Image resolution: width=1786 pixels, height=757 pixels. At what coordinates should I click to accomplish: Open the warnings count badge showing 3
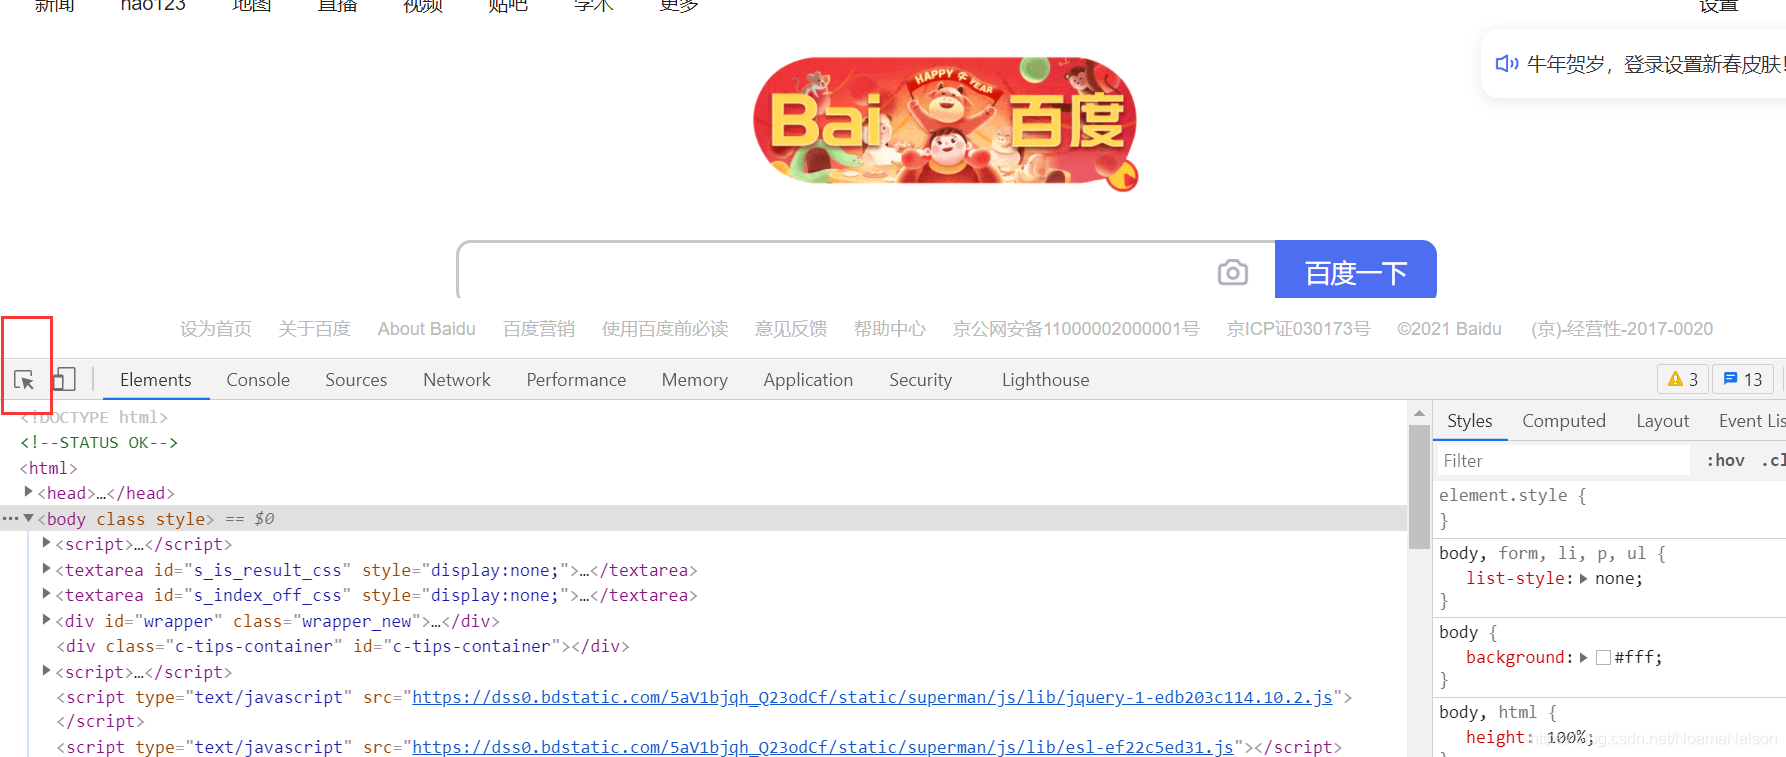pyautogui.click(x=1683, y=380)
